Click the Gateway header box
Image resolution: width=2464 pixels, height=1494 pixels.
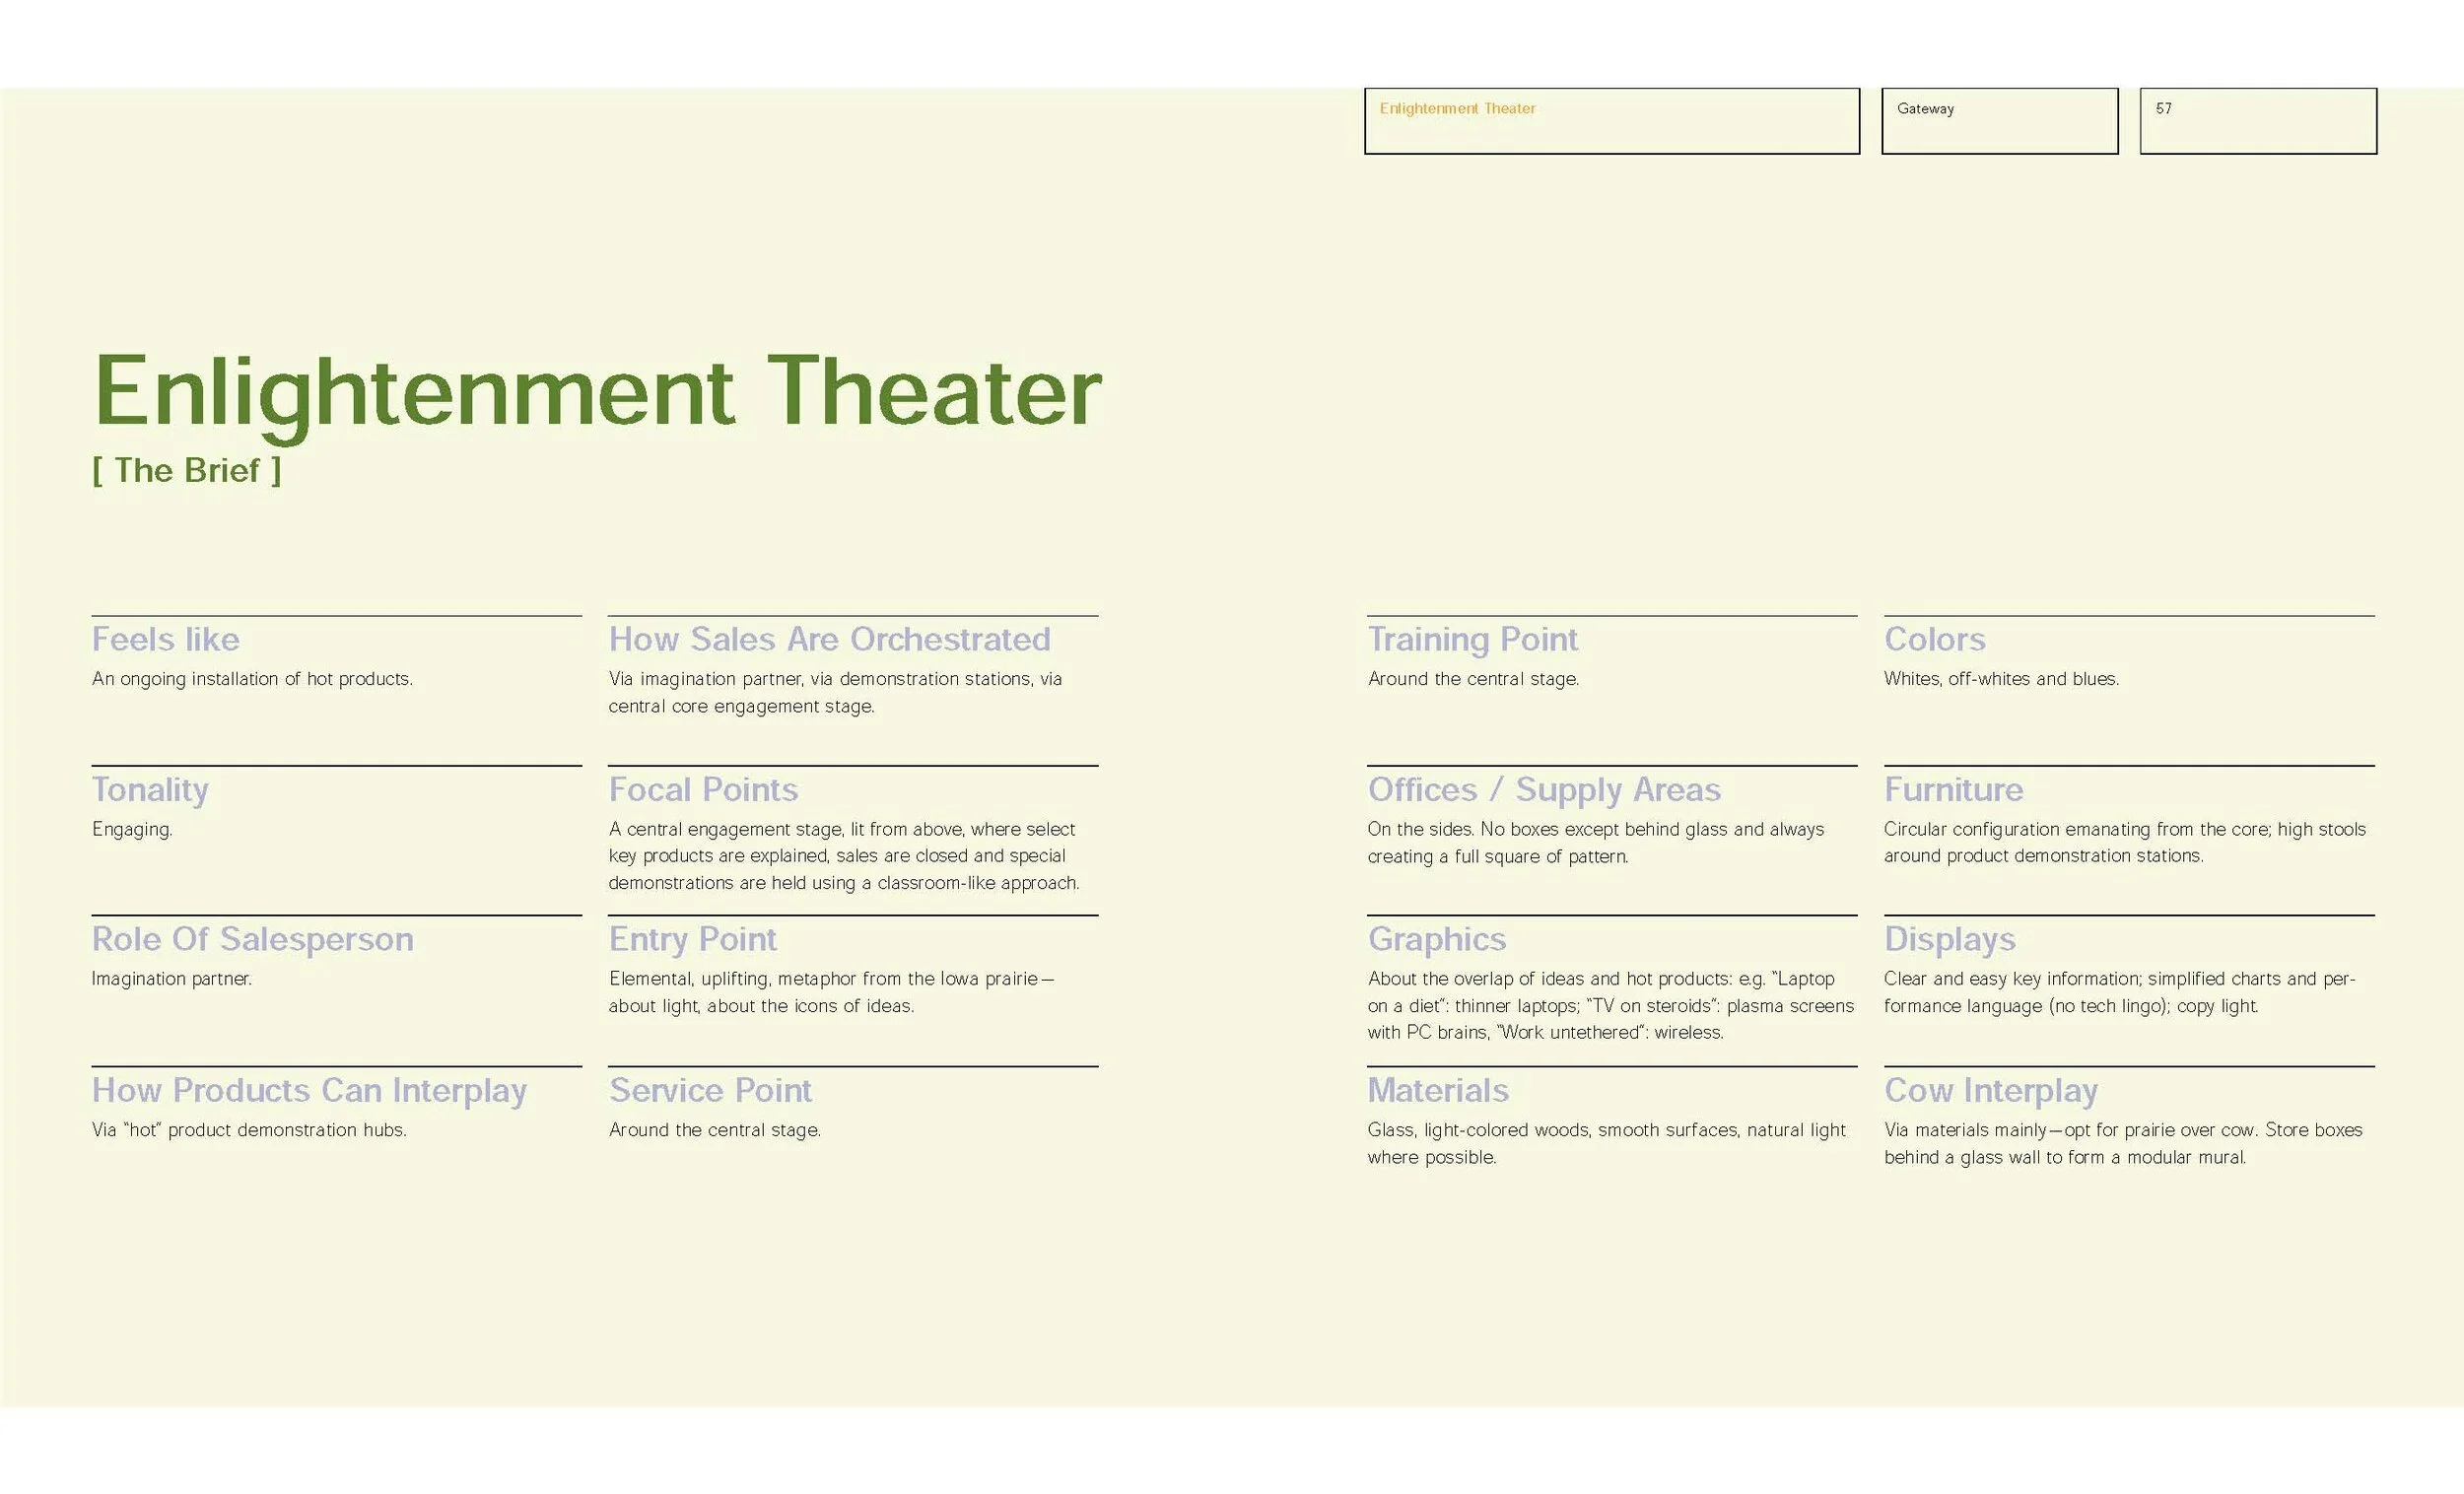click(x=1999, y=121)
